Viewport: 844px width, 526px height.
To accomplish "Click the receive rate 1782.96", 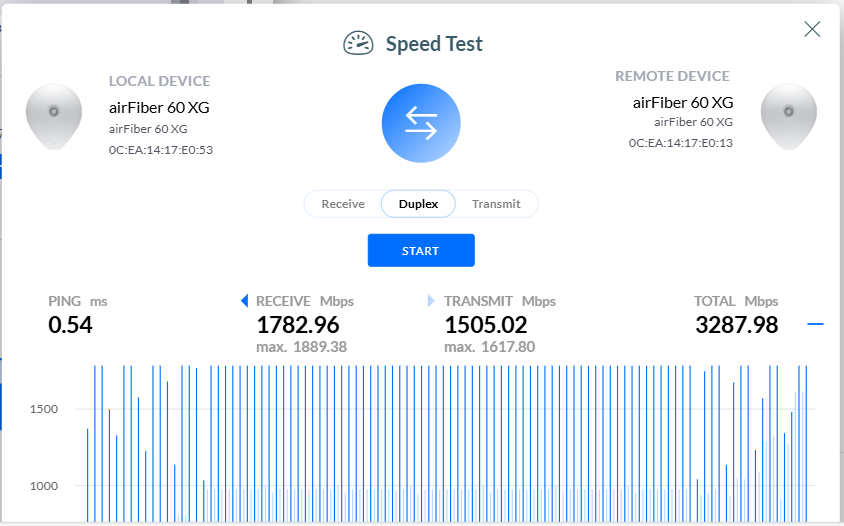I will click(298, 325).
